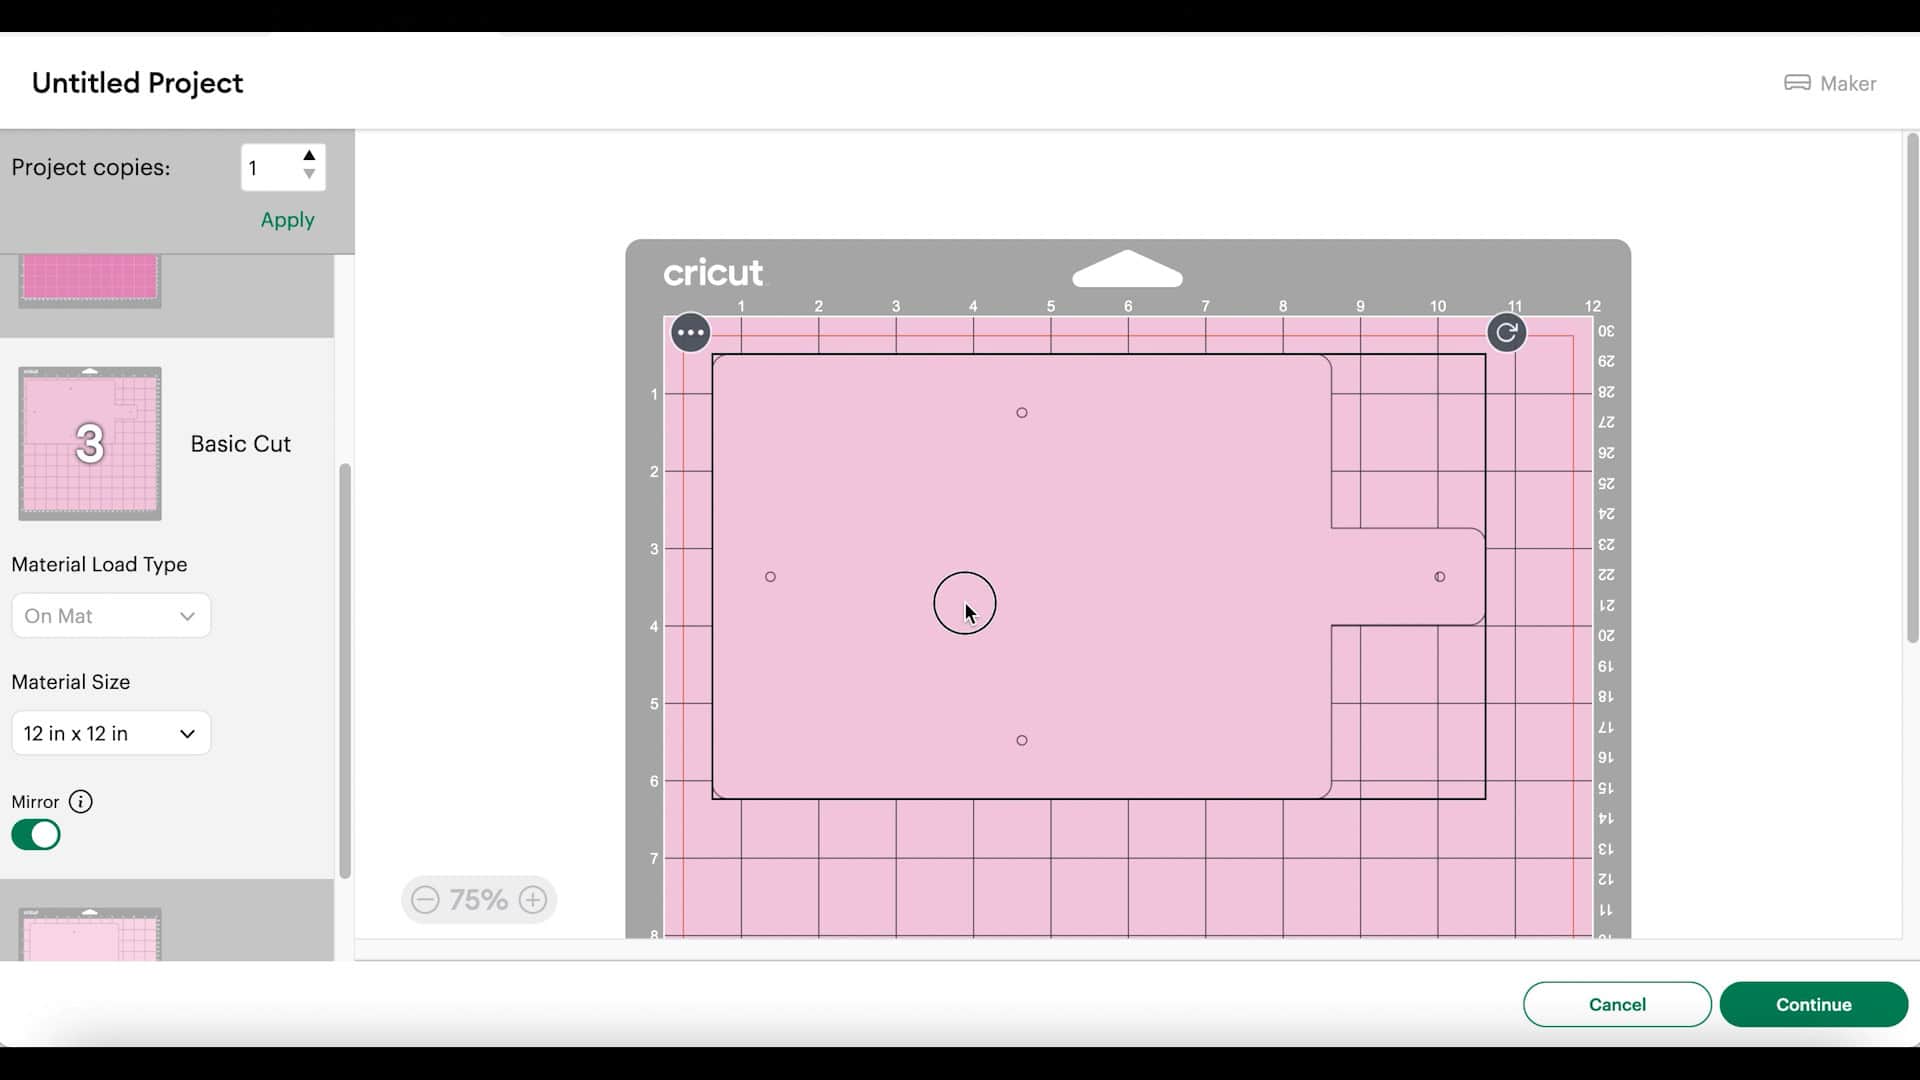Decrease project copies with down arrow

point(309,175)
